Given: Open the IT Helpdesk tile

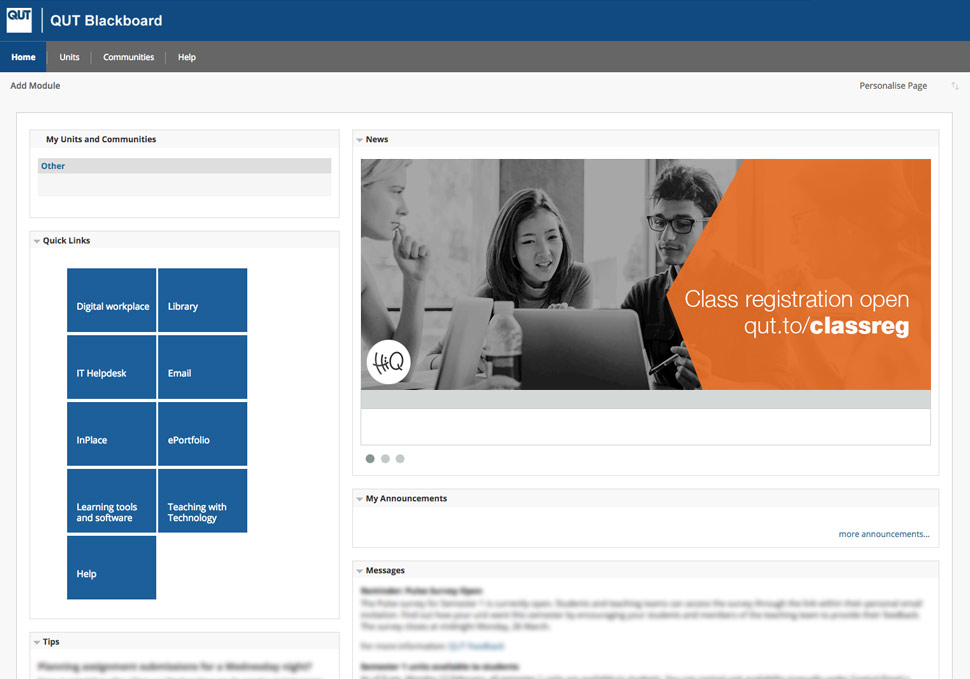Looking at the screenshot, I should click(111, 366).
